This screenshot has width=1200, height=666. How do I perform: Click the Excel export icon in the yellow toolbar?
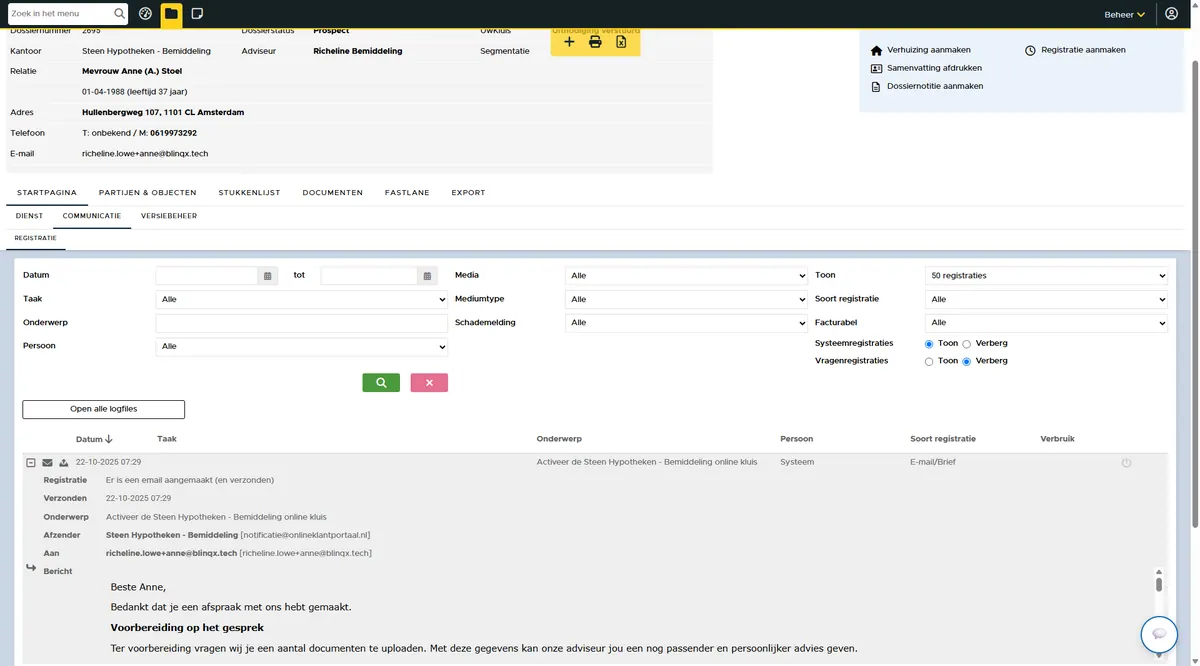pyautogui.click(x=621, y=42)
